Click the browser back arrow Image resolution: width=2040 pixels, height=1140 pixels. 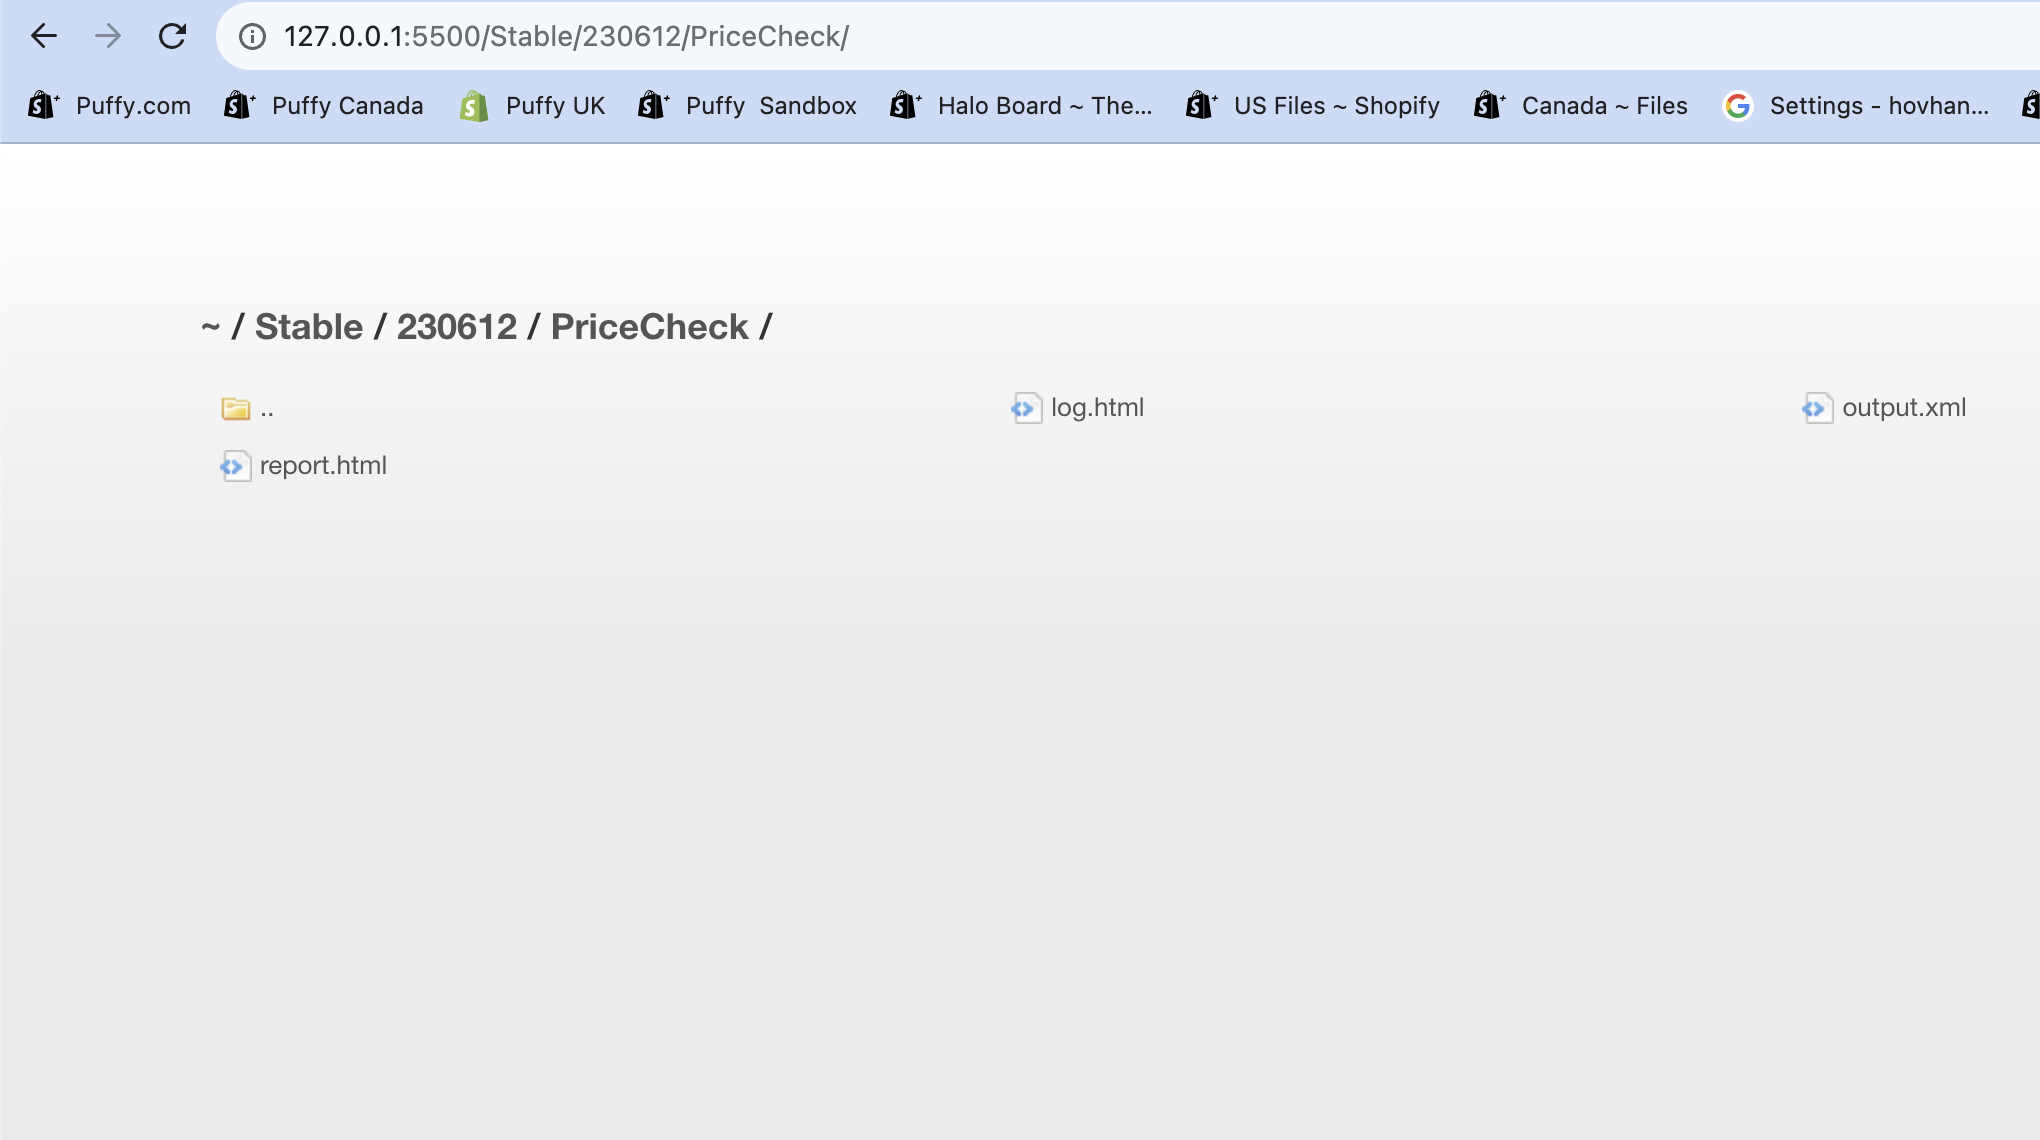click(x=44, y=37)
